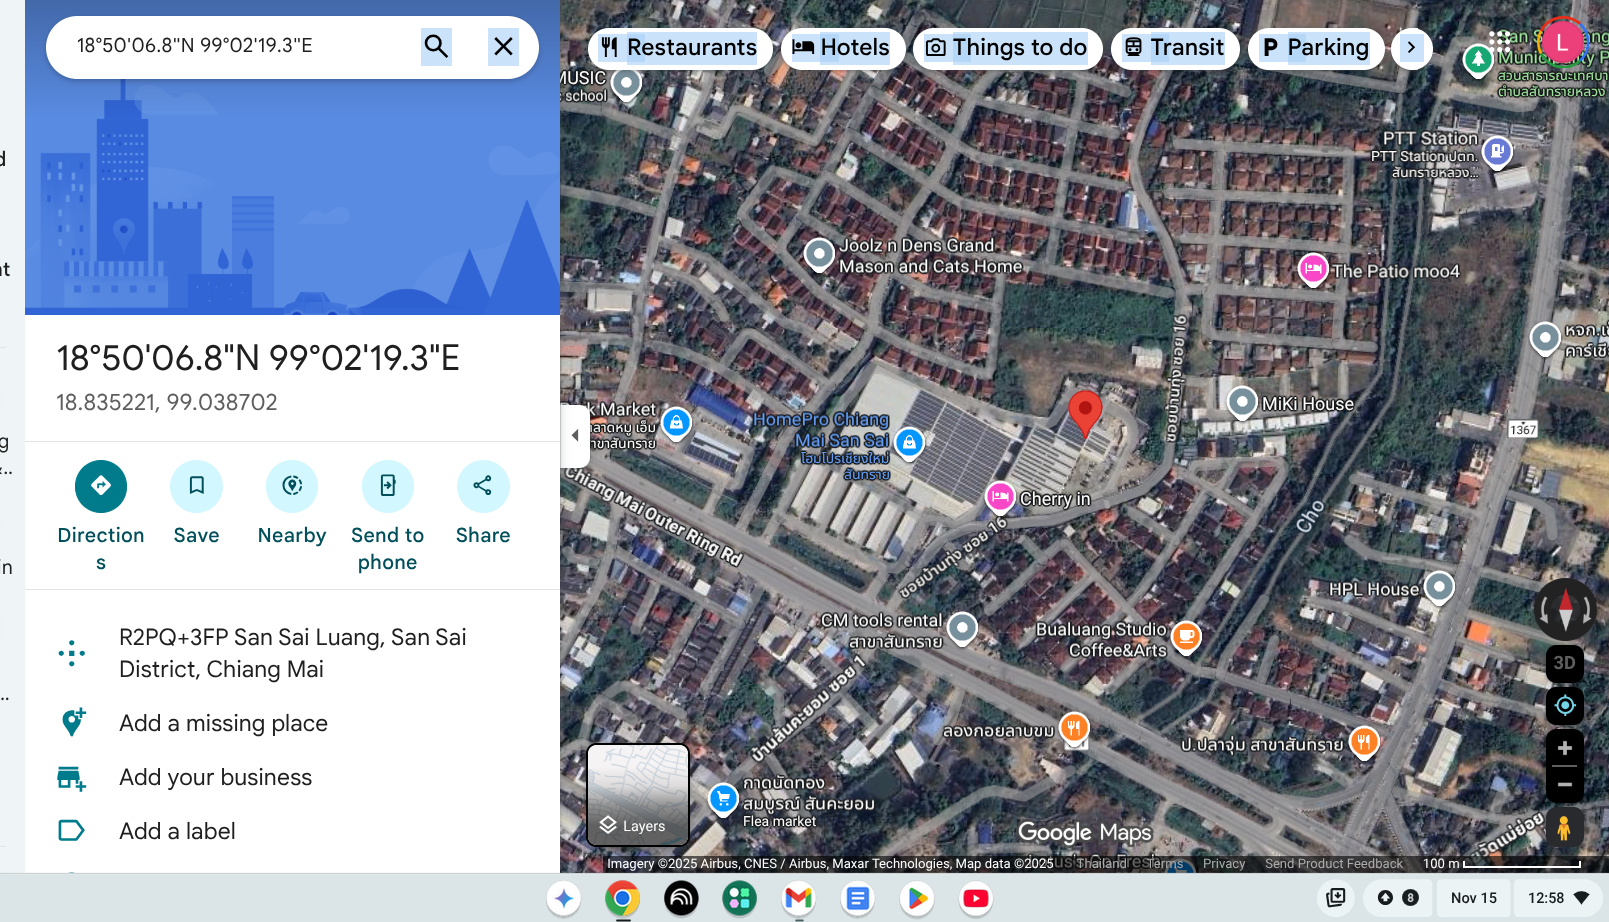
Task: Click the coordinates search input field
Action: pos(240,46)
